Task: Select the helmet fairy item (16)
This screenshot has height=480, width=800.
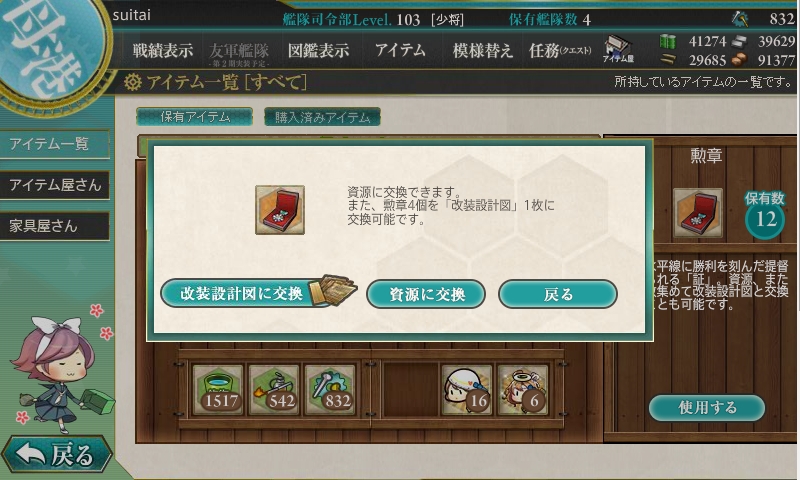Action: click(x=467, y=389)
